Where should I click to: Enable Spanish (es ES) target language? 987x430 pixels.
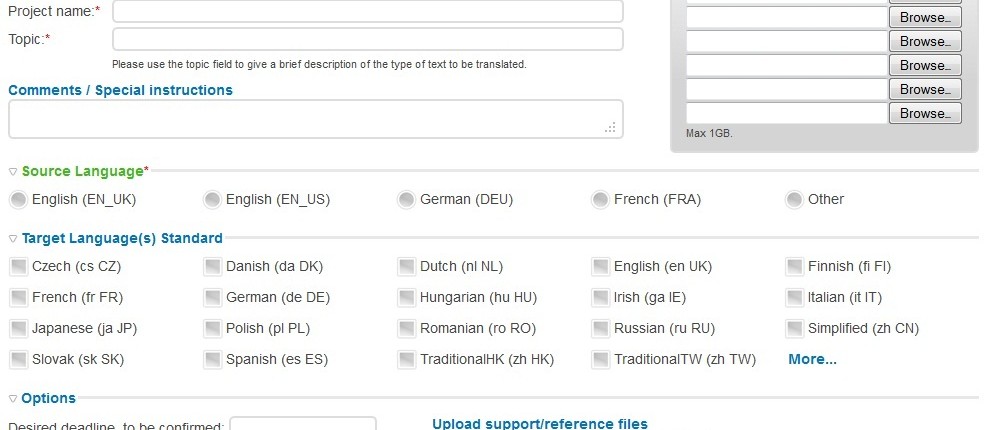[213, 360]
